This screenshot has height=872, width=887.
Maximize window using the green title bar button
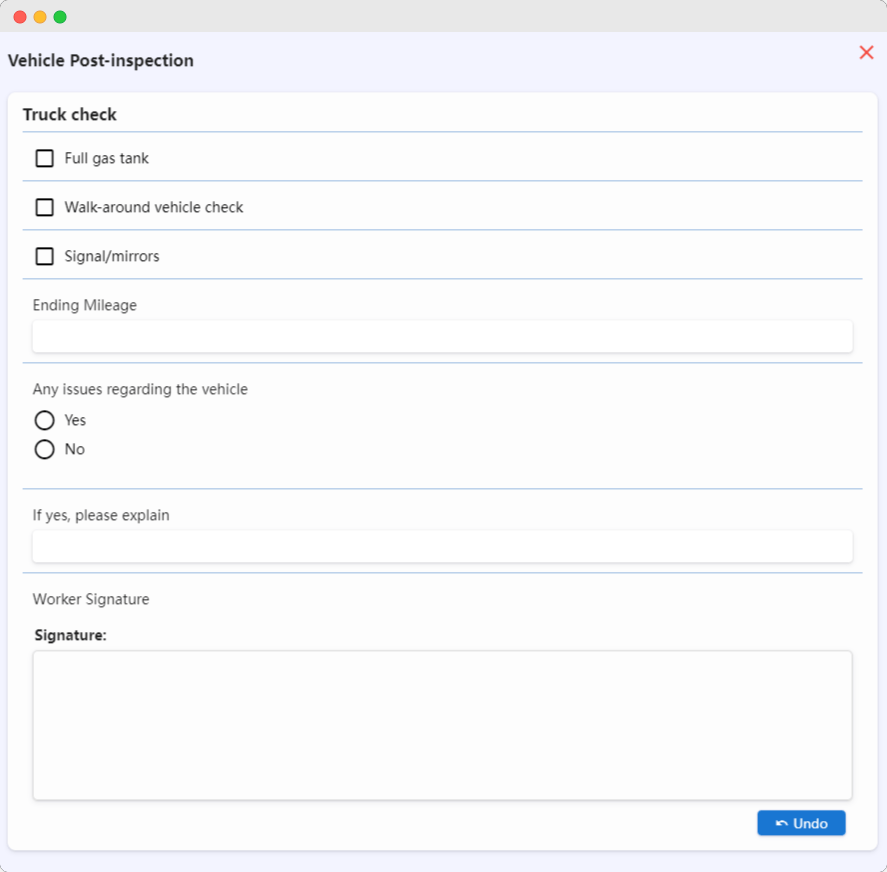pos(60,17)
